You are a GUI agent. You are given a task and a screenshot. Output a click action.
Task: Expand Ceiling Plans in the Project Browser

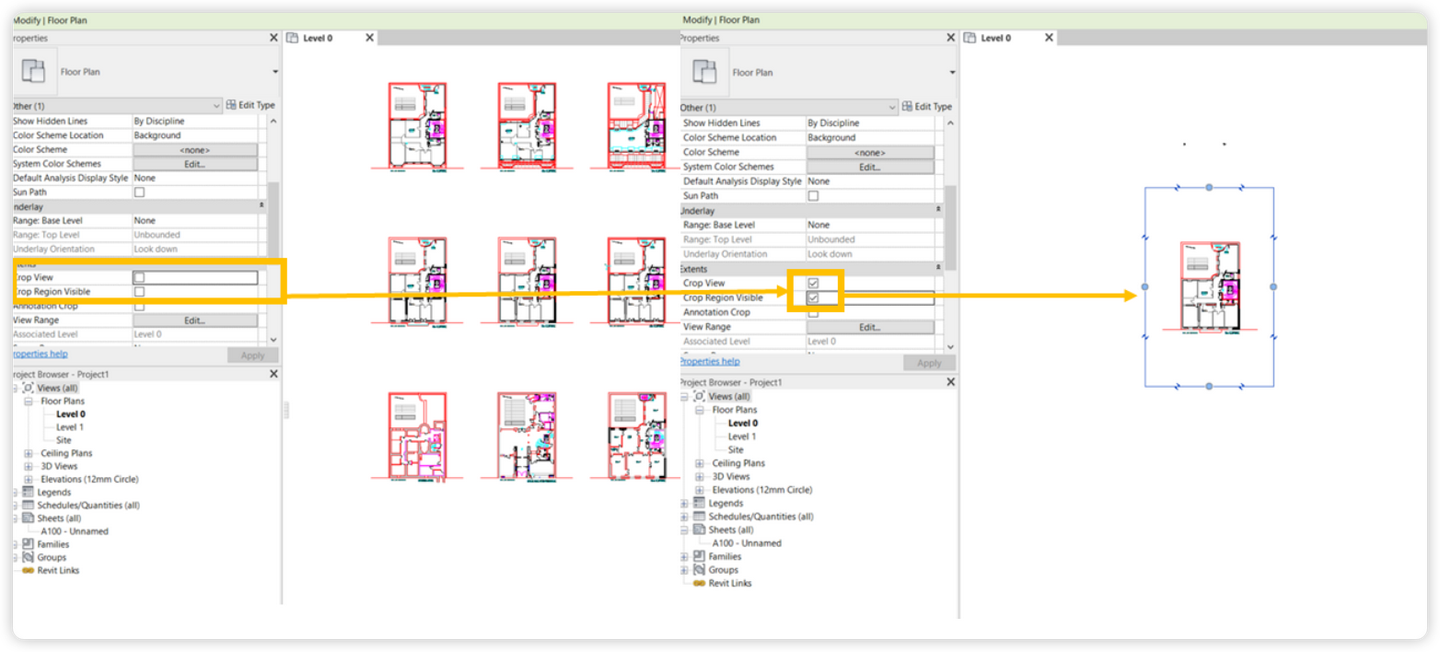[29, 453]
